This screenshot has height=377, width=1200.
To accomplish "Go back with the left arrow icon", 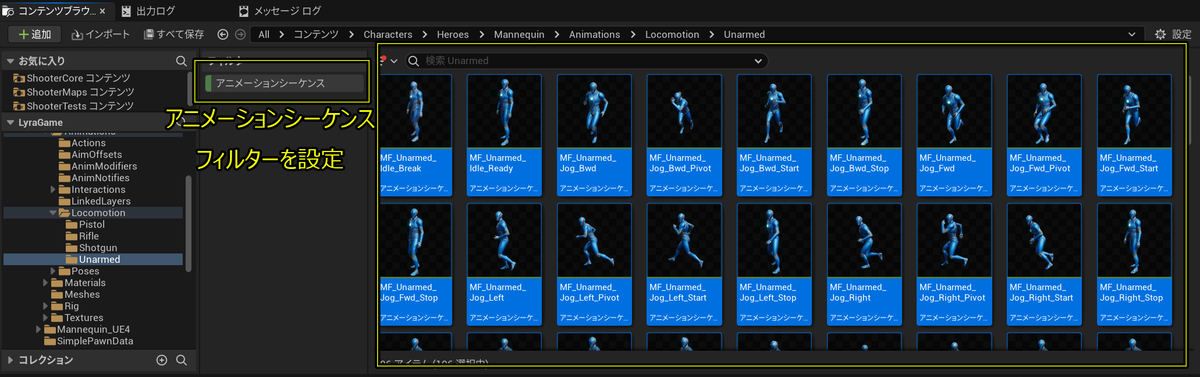I will point(223,34).
